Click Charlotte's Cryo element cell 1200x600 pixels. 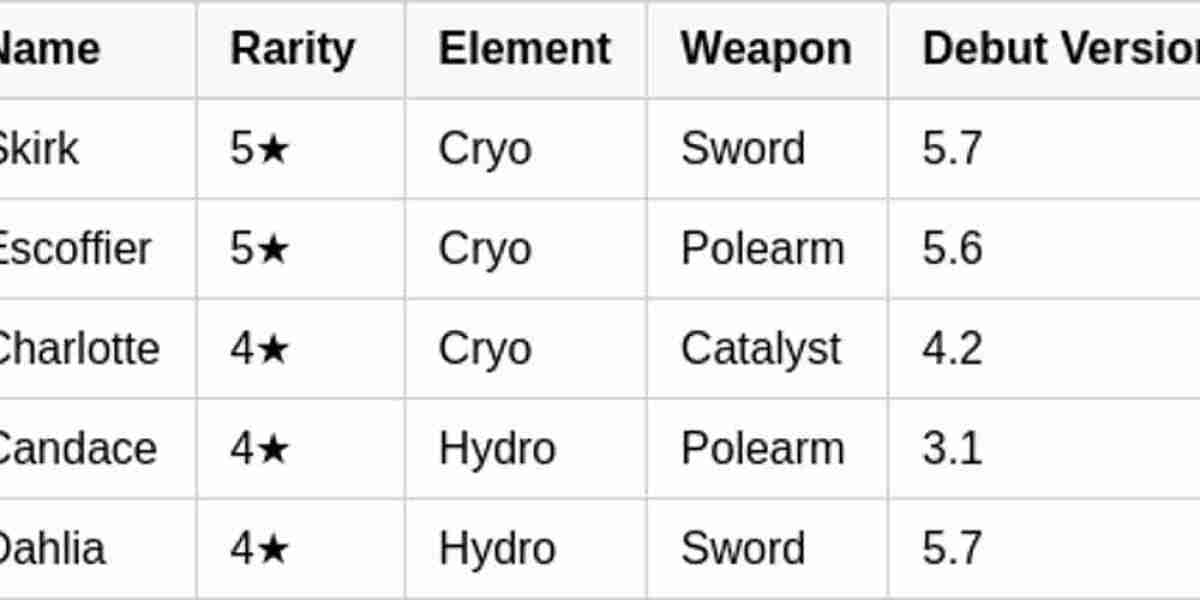point(484,349)
